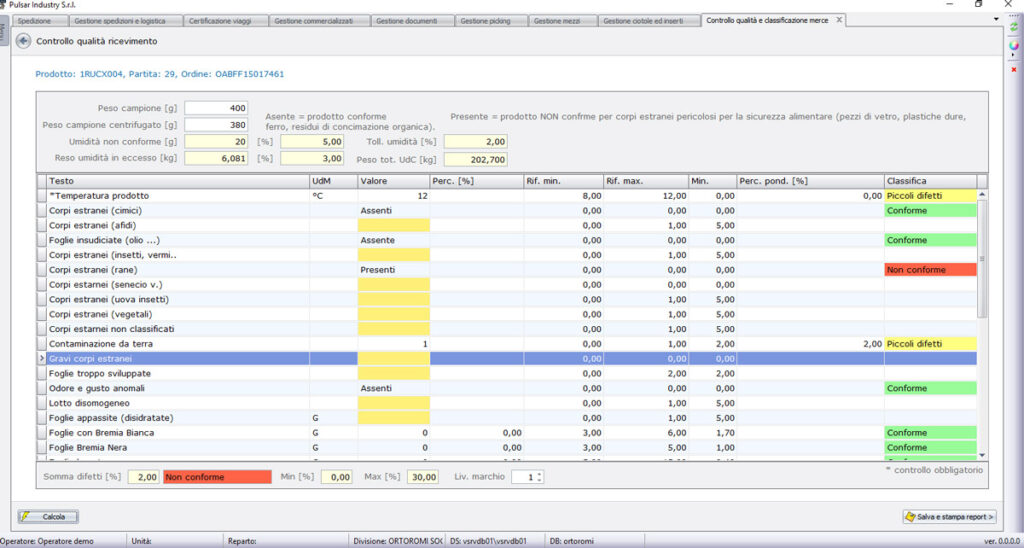Click the green refresh arrows icon
Viewport: 1024px width, 548px height.
coord(1014,27)
